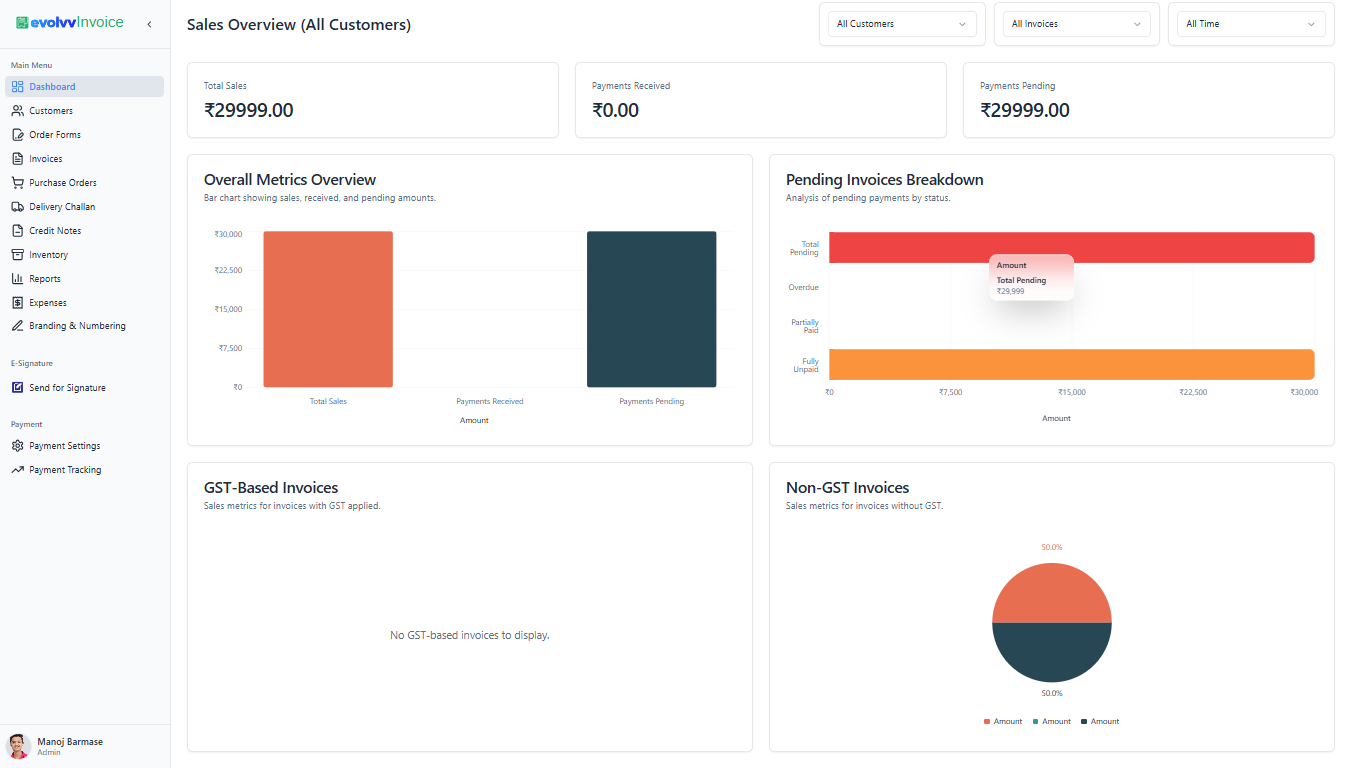Image resolution: width=1350 pixels, height=768 pixels.
Task: Click the Customers people icon
Action: (18, 111)
